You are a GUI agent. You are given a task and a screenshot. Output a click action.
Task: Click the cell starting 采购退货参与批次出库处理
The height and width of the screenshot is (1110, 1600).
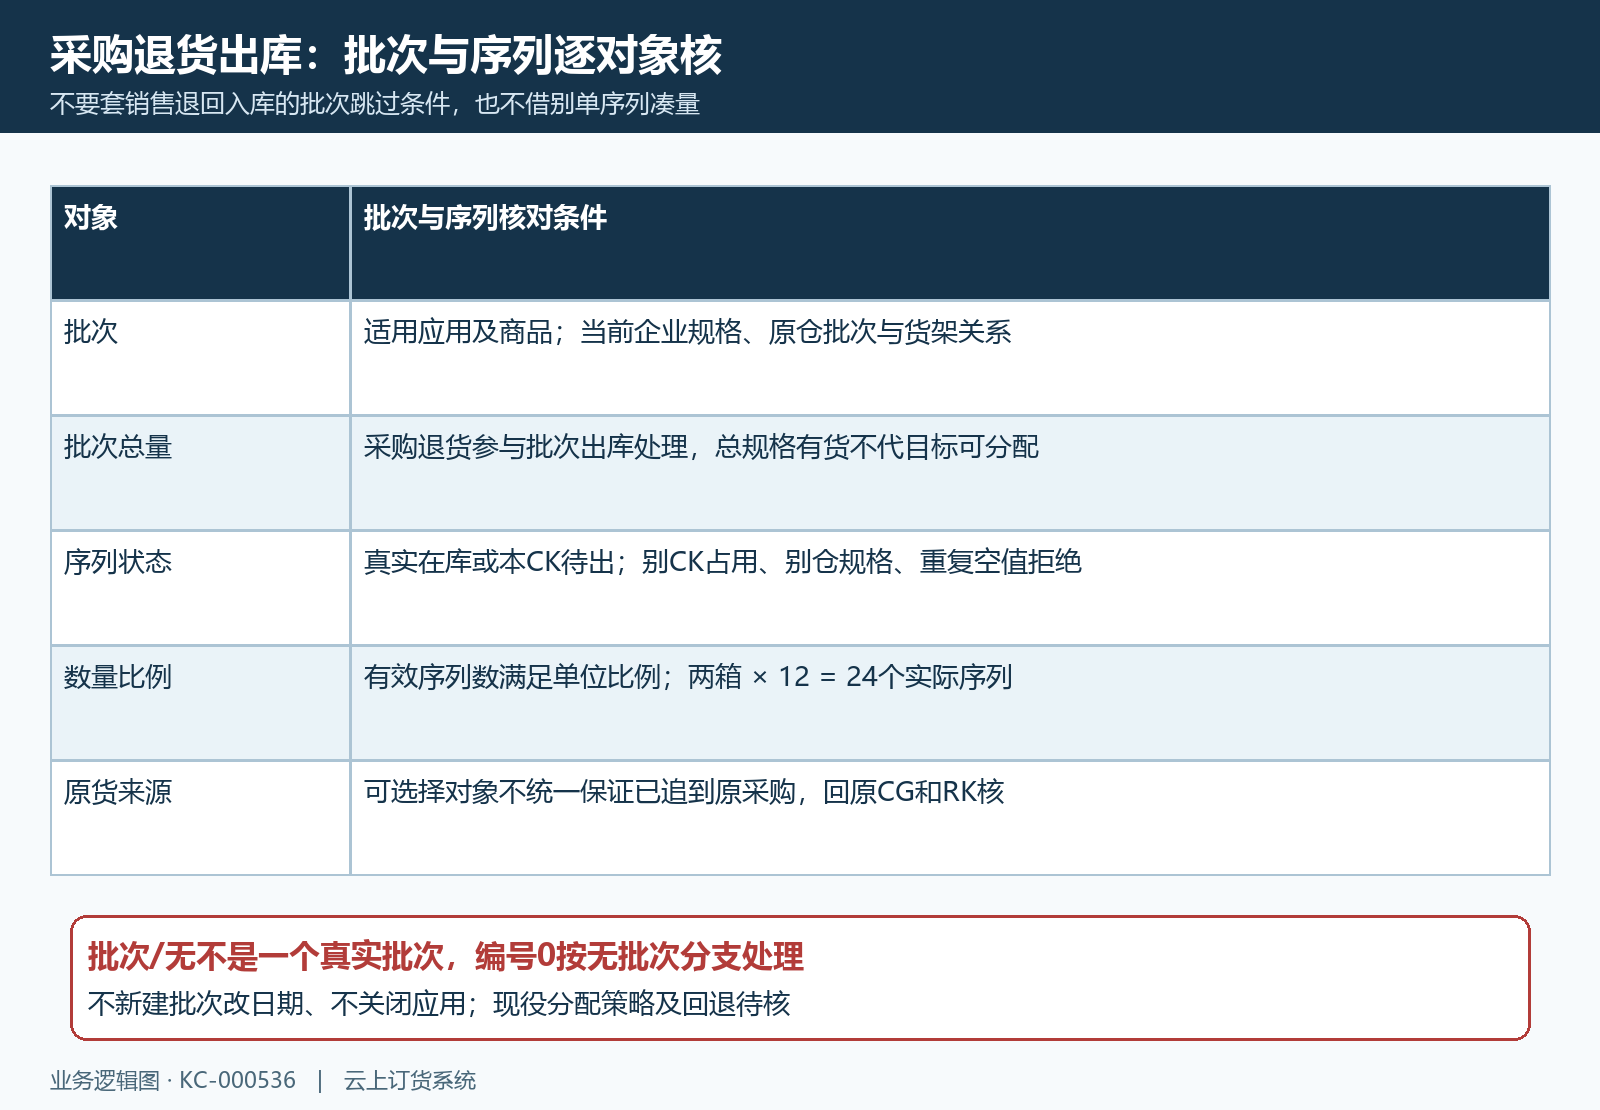point(950,473)
